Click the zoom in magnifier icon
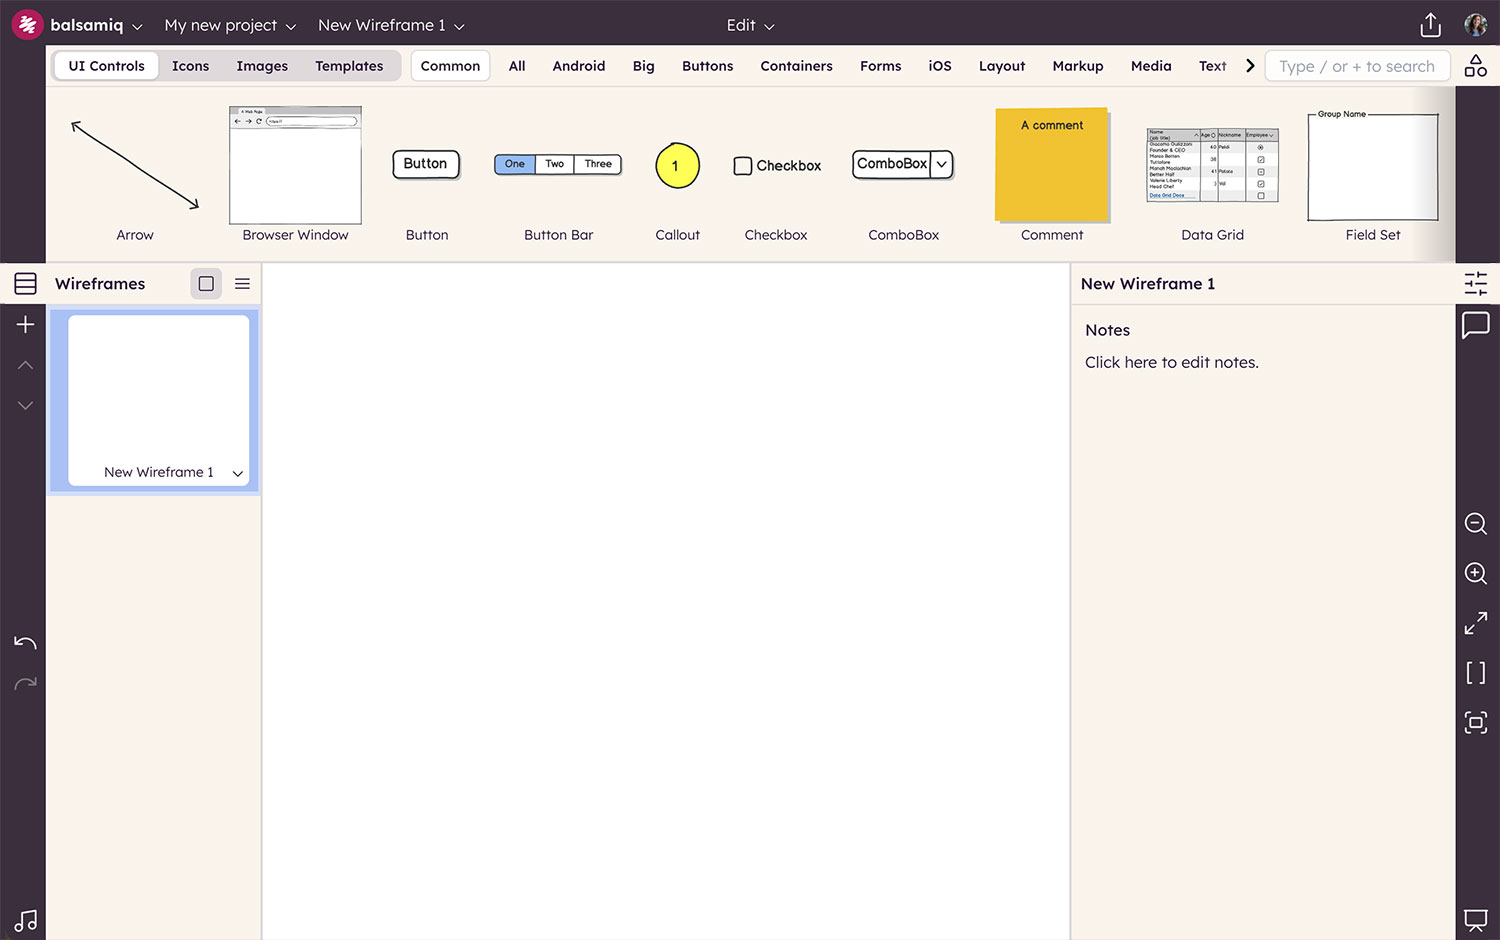 pos(1475,573)
